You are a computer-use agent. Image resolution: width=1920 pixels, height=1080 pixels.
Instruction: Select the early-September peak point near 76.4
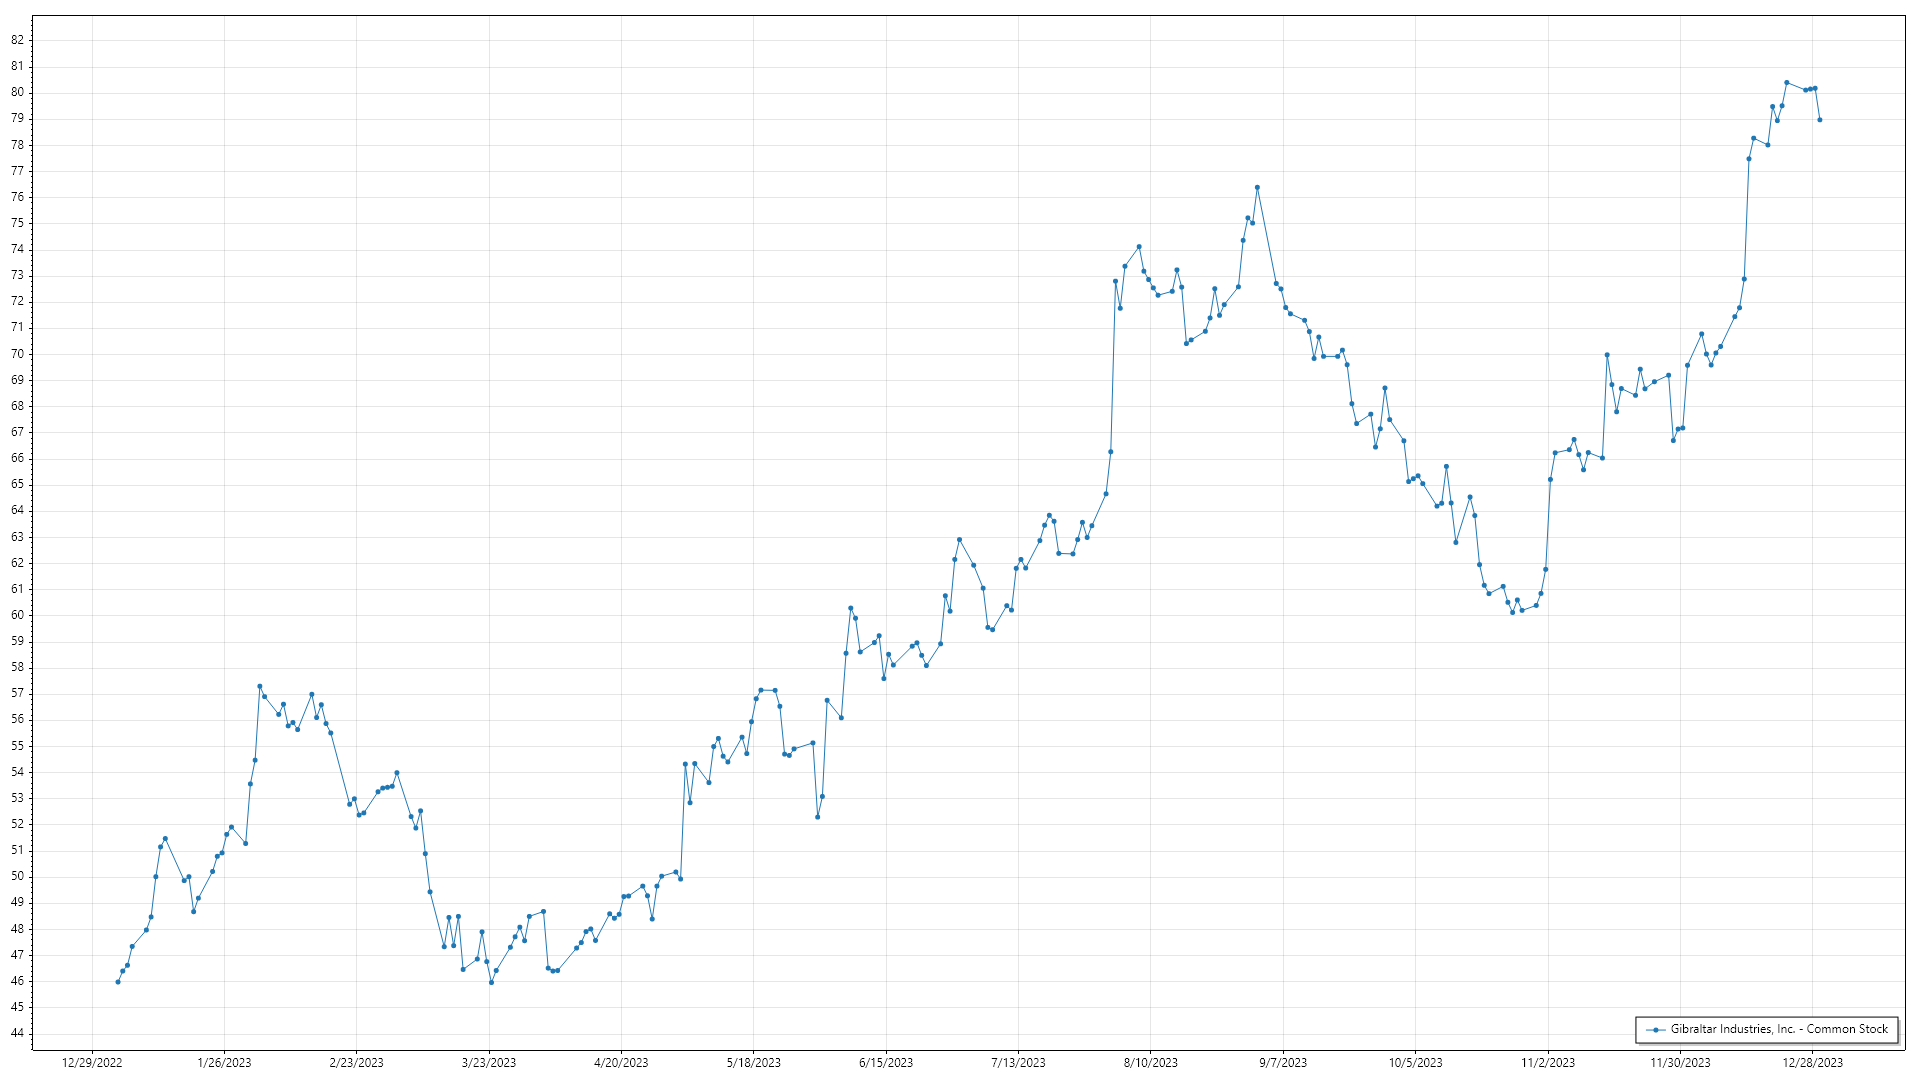[x=1257, y=187]
